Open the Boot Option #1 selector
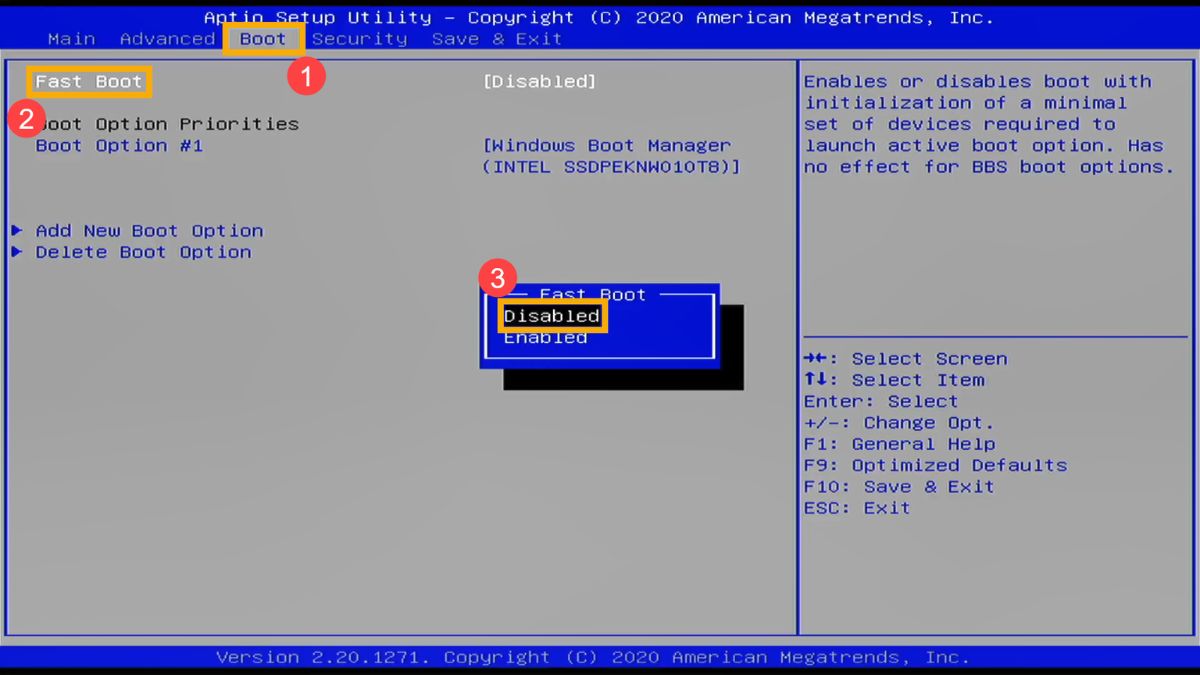 (131, 145)
